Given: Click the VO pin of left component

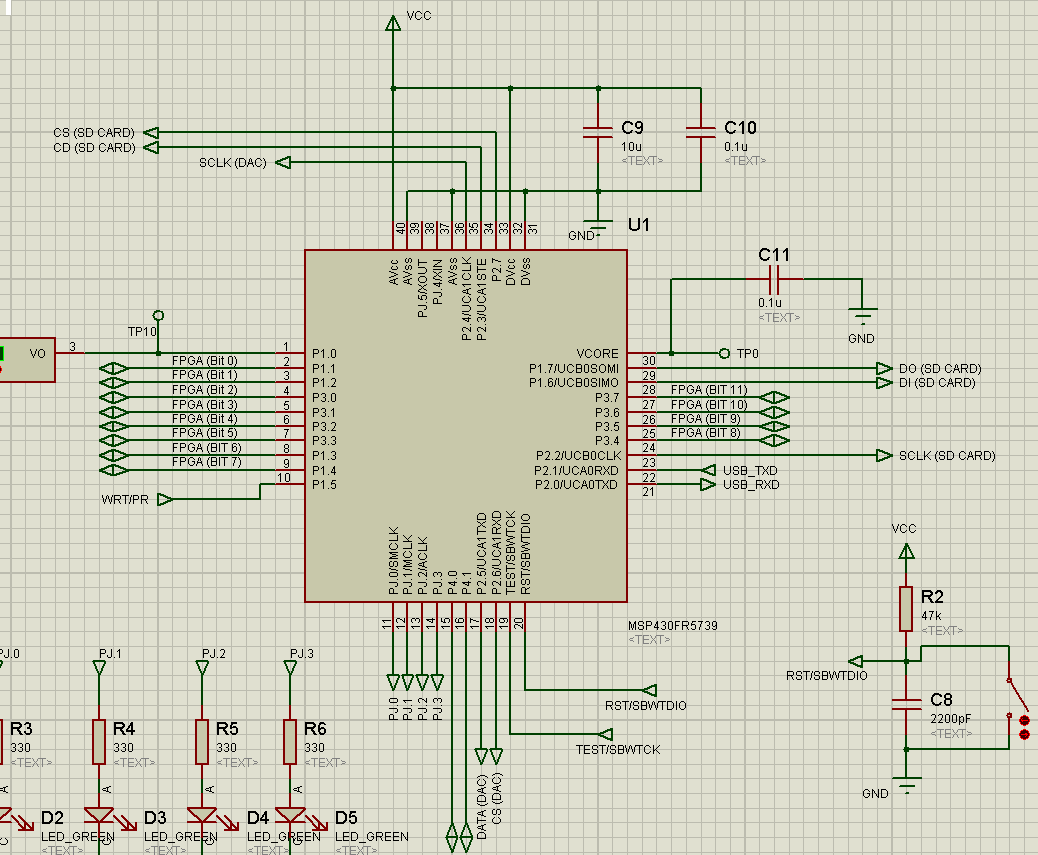Looking at the screenshot, I should point(38,353).
